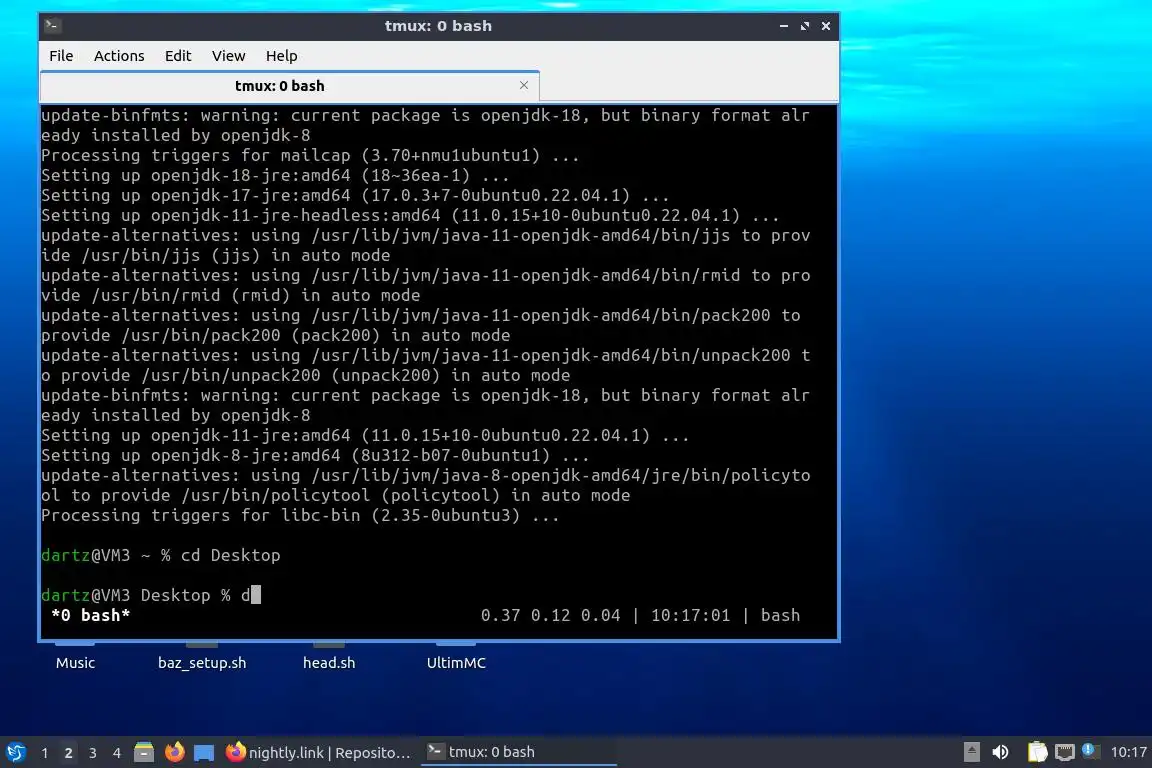Image resolution: width=1152 pixels, height=768 pixels.
Task: Switch to workspace 1
Action: pos(45,753)
